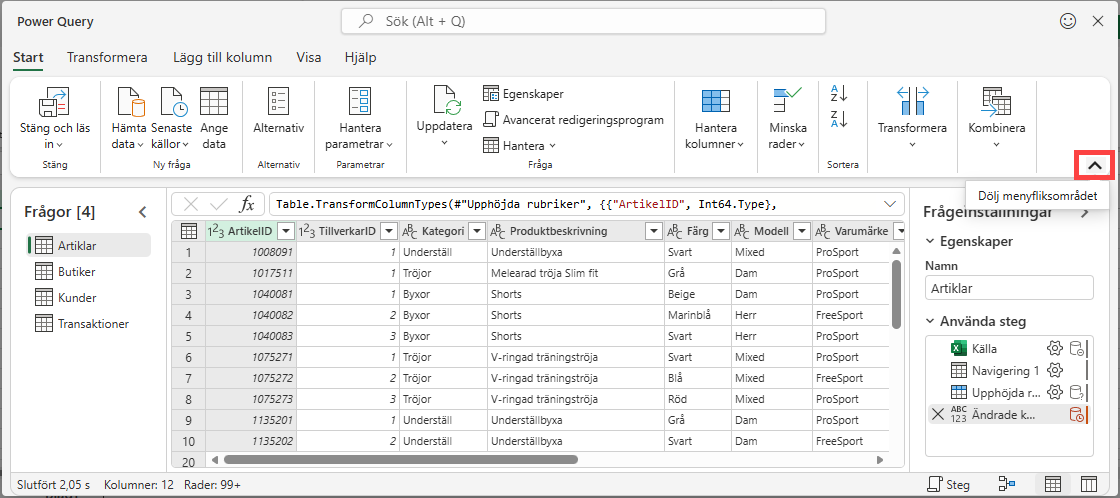
Task: Switch to schema view in status bar
Action: tap(1089, 484)
